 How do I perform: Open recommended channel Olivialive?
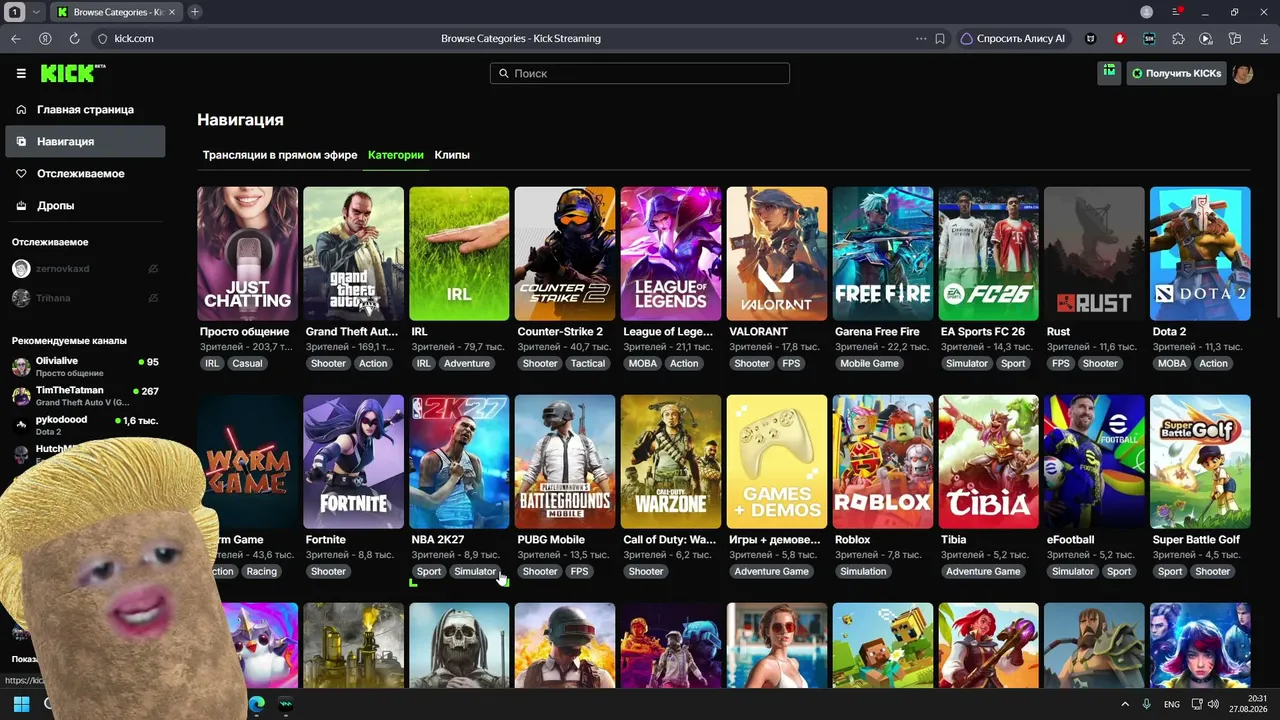pos(85,366)
